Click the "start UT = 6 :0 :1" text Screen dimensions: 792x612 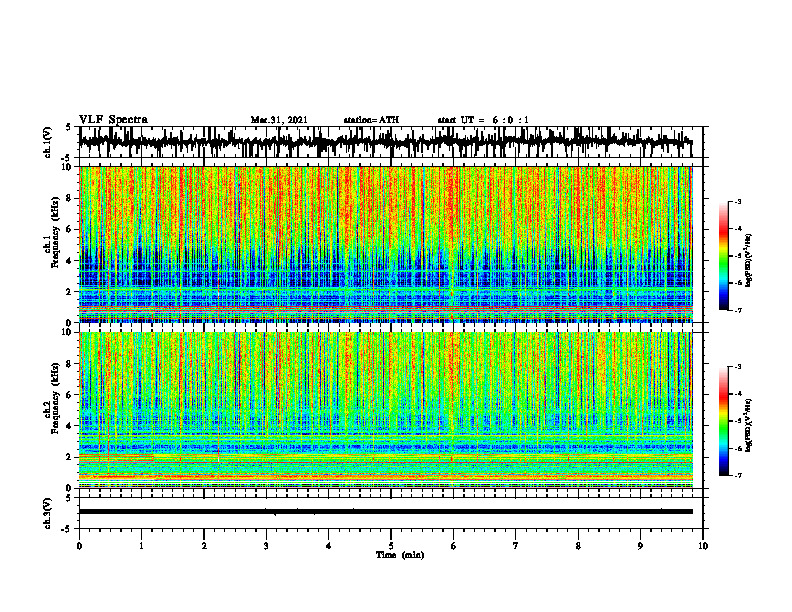click(x=483, y=120)
